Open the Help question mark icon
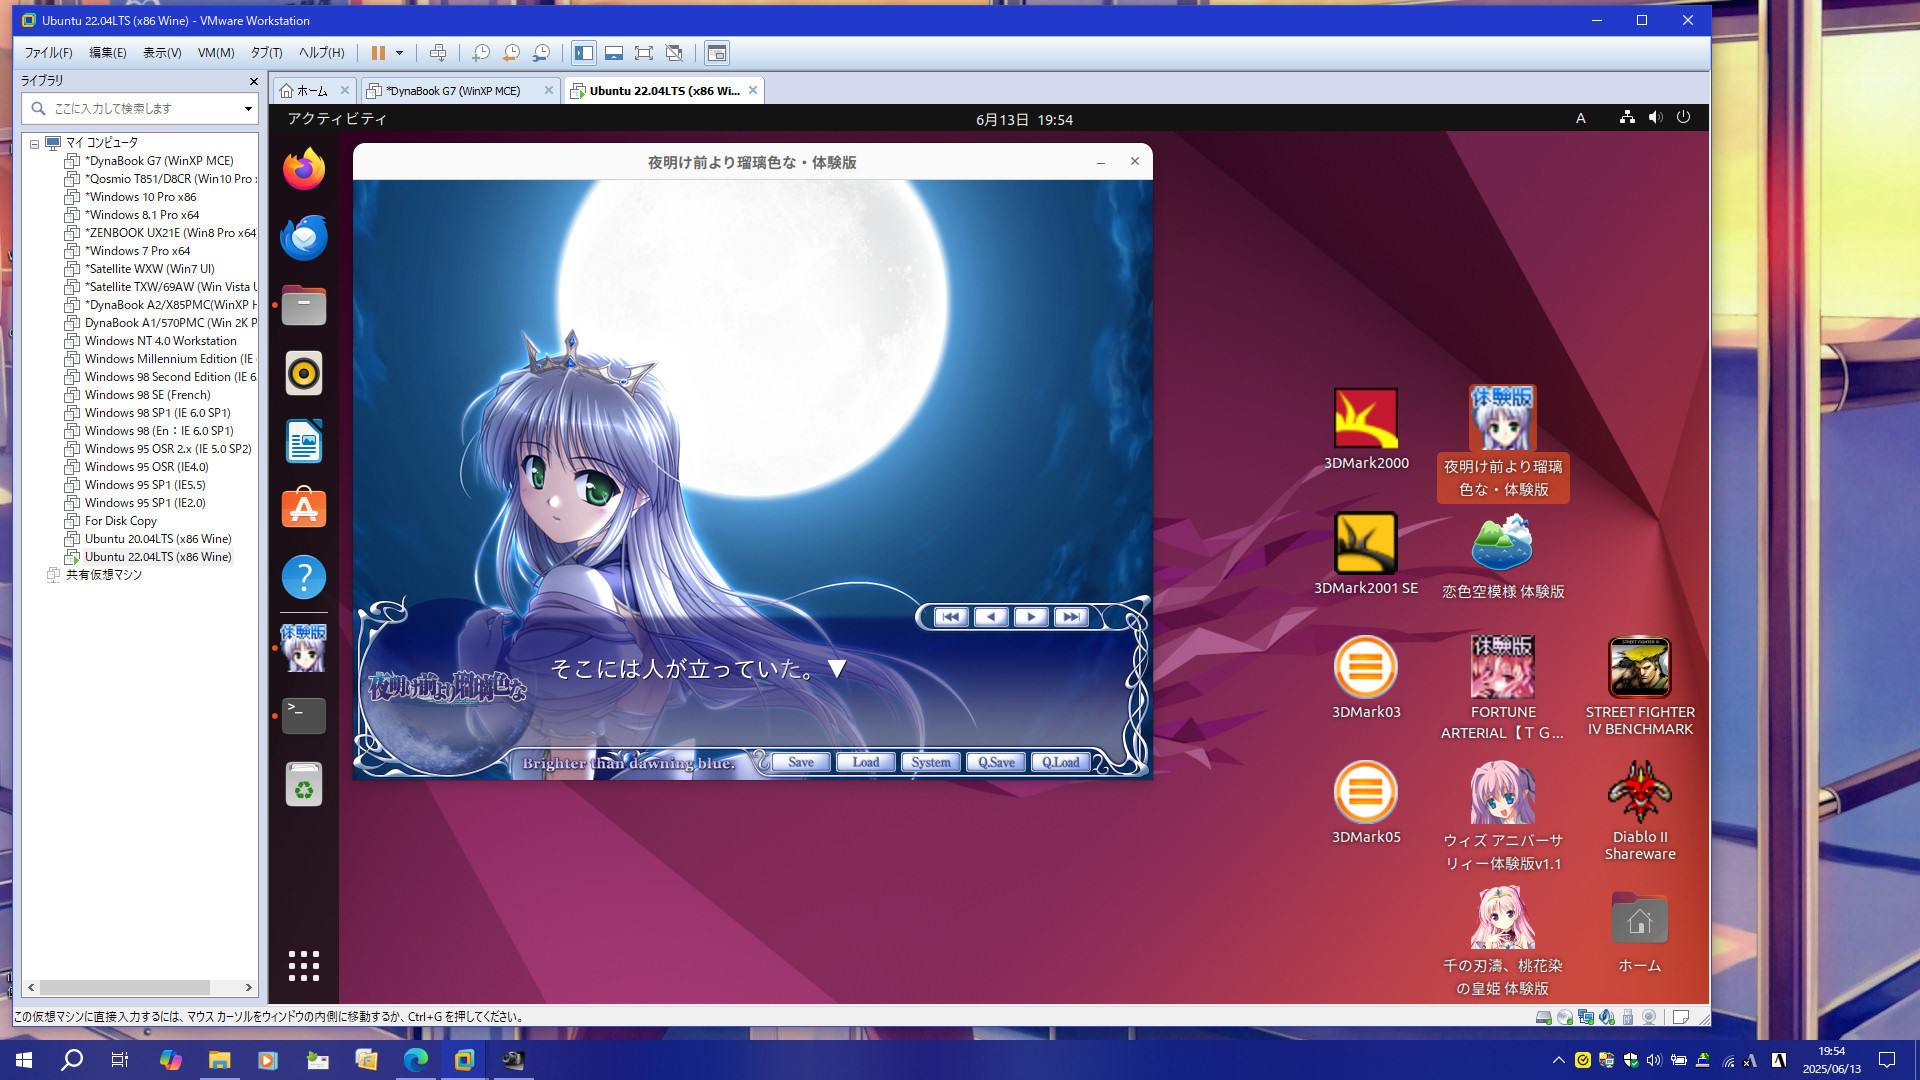 click(304, 577)
